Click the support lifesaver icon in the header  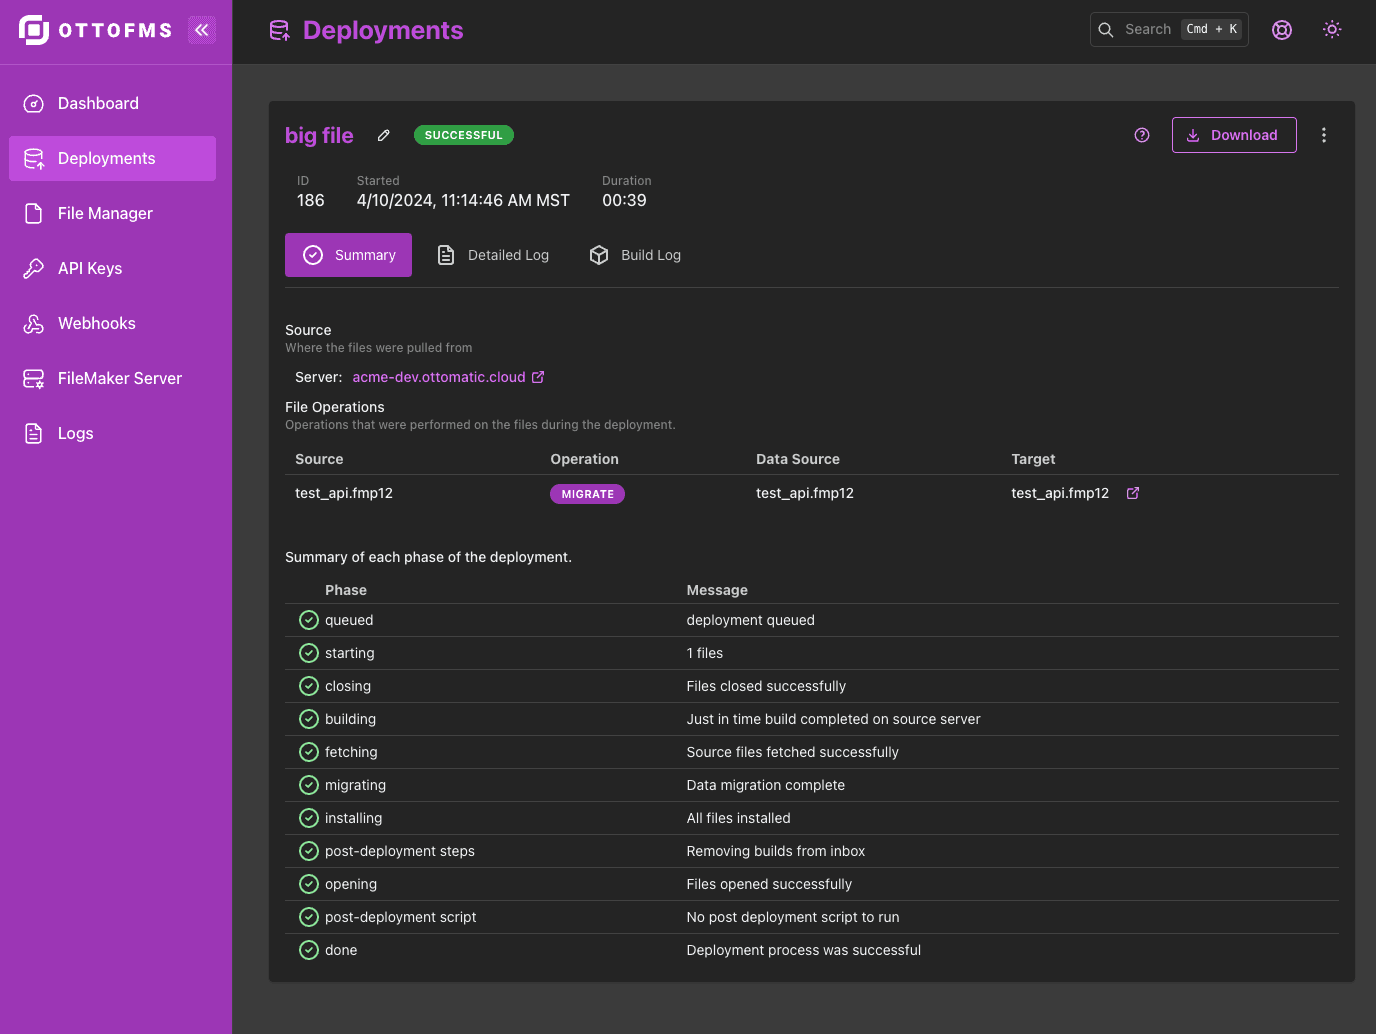click(1281, 29)
